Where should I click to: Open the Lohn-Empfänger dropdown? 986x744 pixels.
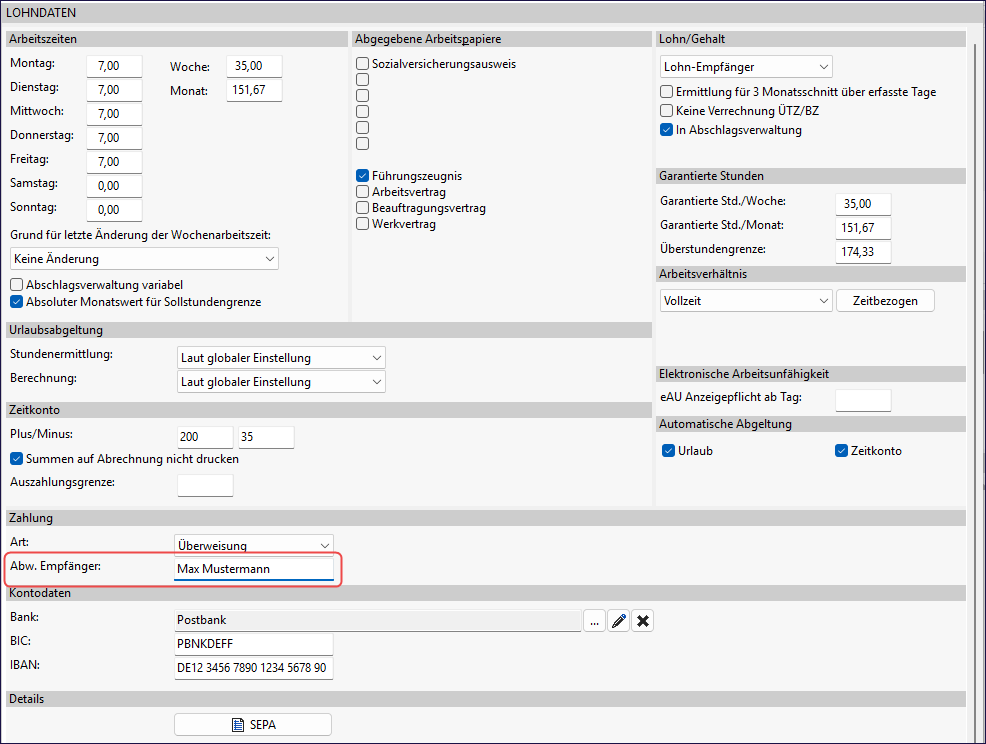746,67
